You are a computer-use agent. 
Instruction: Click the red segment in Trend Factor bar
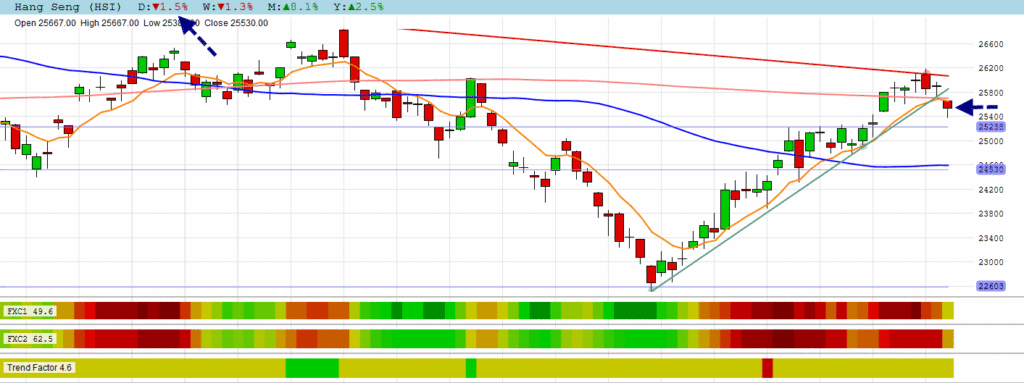coord(767,368)
